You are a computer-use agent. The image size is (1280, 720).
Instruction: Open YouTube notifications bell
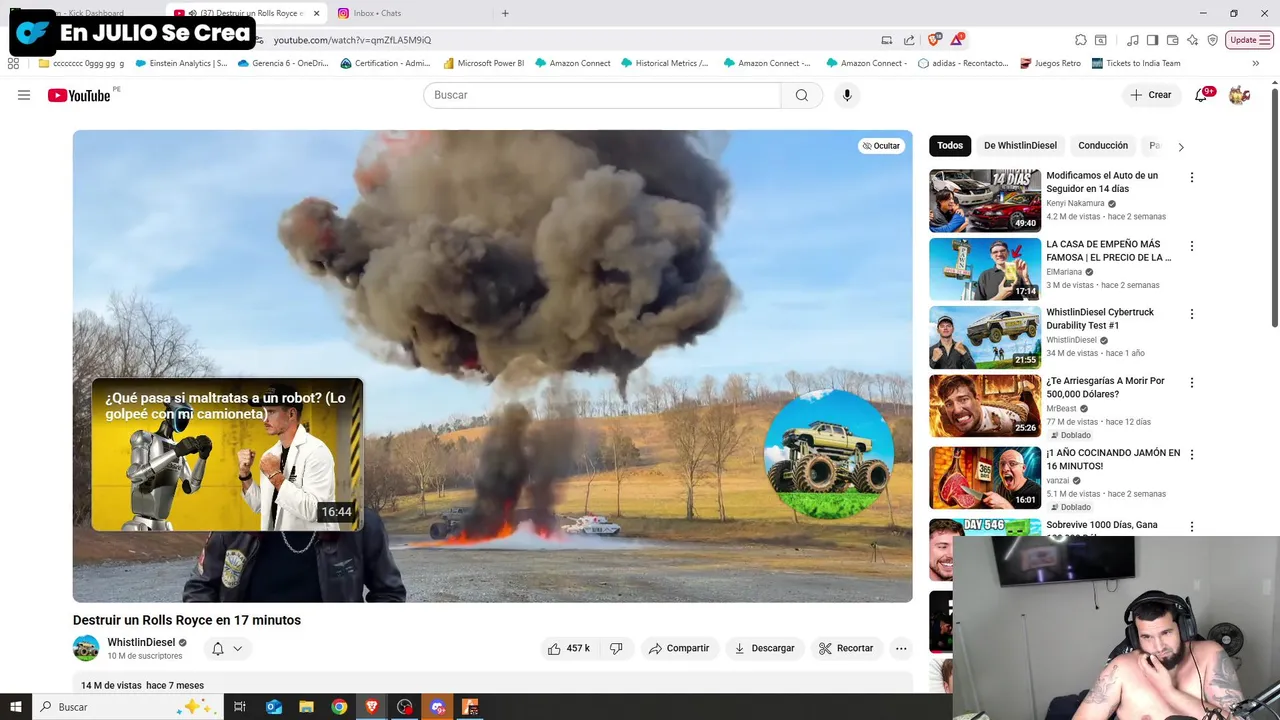(x=1203, y=95)
